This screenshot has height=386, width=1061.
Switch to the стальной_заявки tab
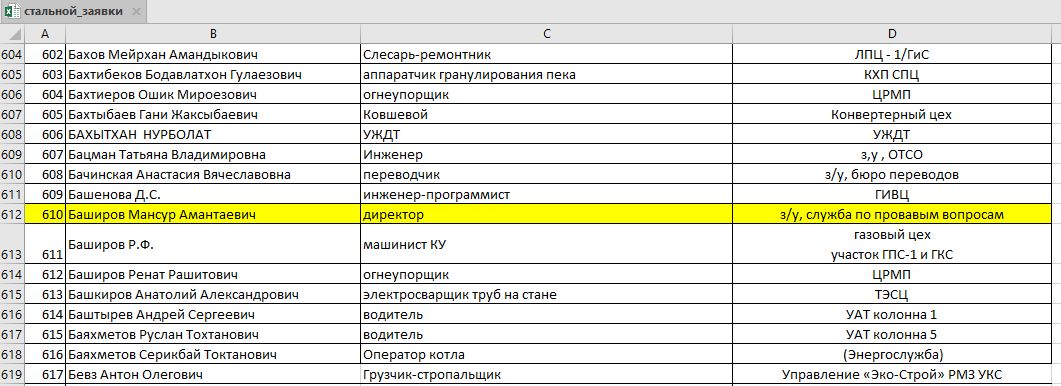click(x=73, y=12)
